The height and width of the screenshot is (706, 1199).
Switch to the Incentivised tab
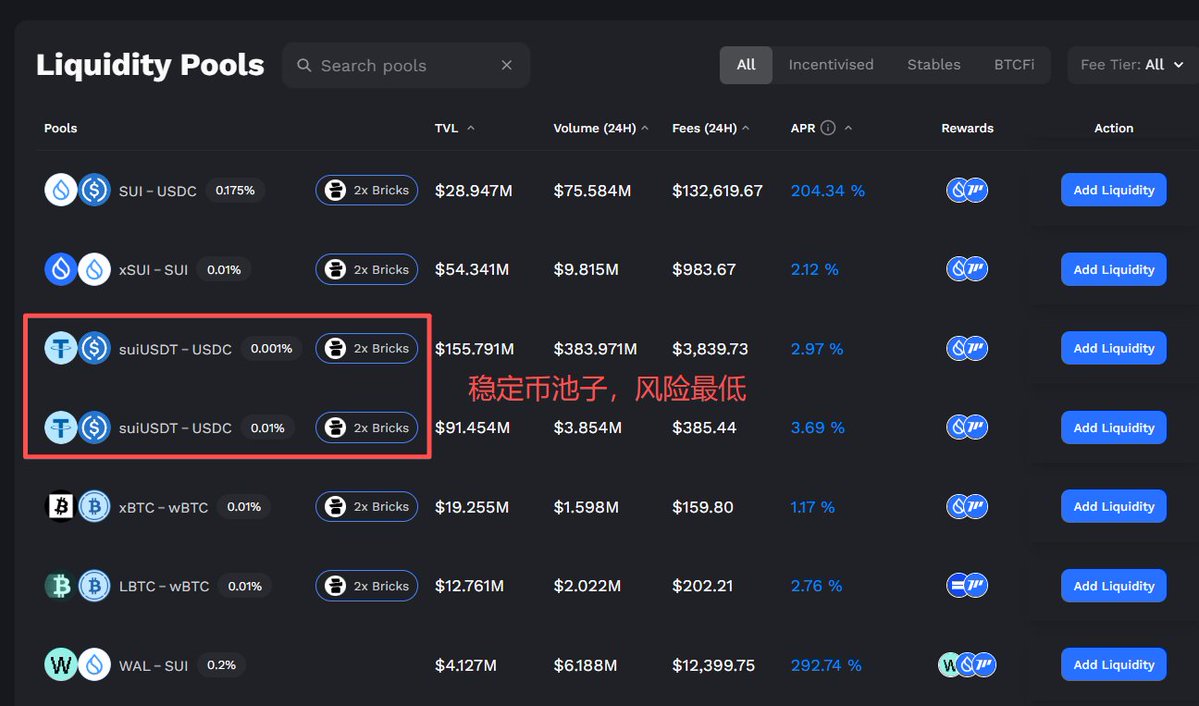[831, 65]
